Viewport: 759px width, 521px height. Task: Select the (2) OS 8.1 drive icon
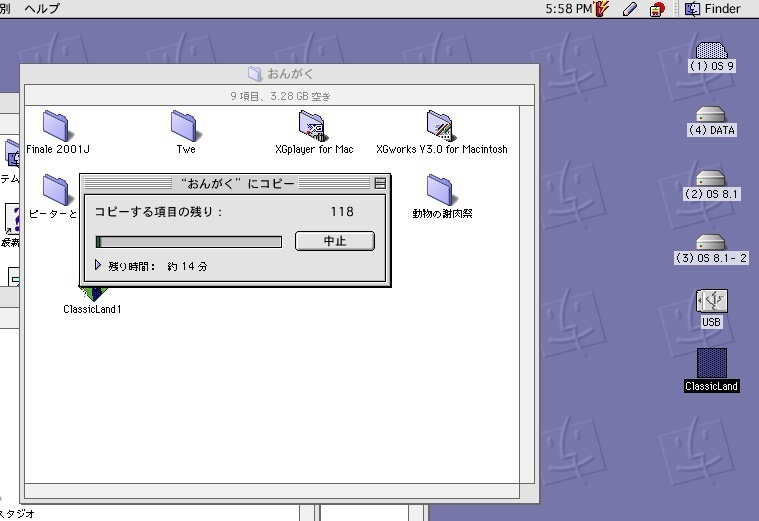(711, 178)
